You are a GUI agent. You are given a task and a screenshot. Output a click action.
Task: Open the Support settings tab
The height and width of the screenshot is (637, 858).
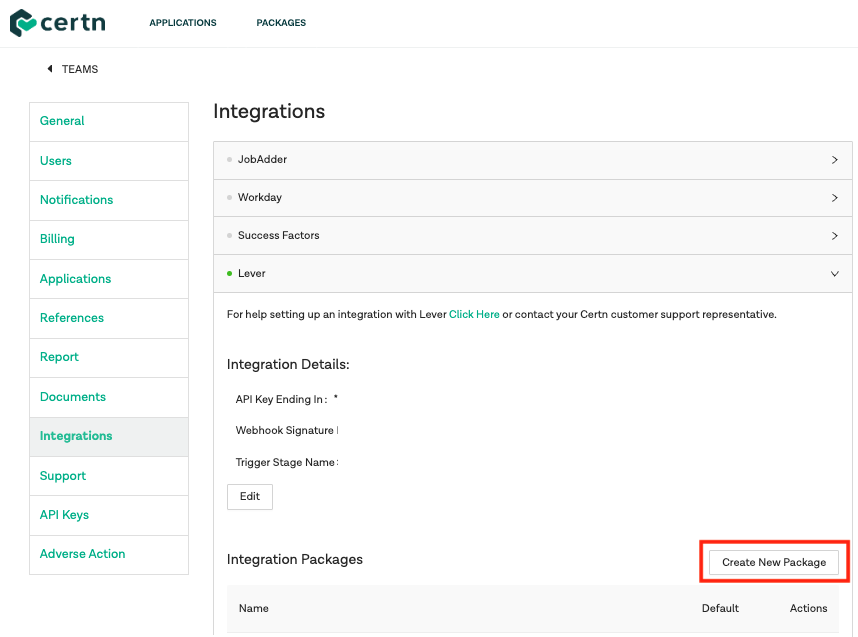coord(109,476)
